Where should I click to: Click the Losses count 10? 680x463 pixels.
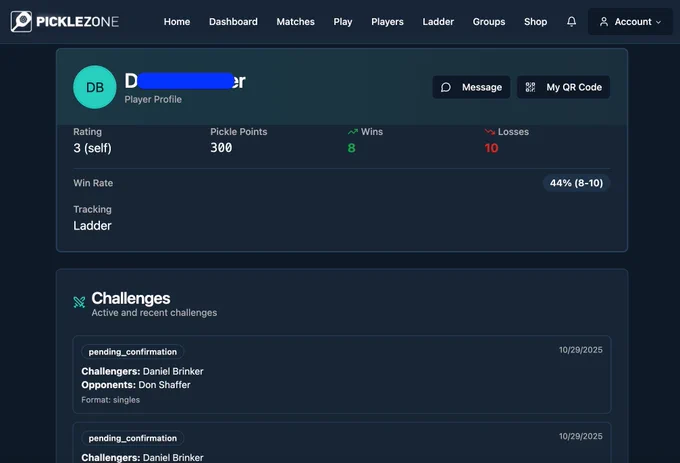[491, 148]
